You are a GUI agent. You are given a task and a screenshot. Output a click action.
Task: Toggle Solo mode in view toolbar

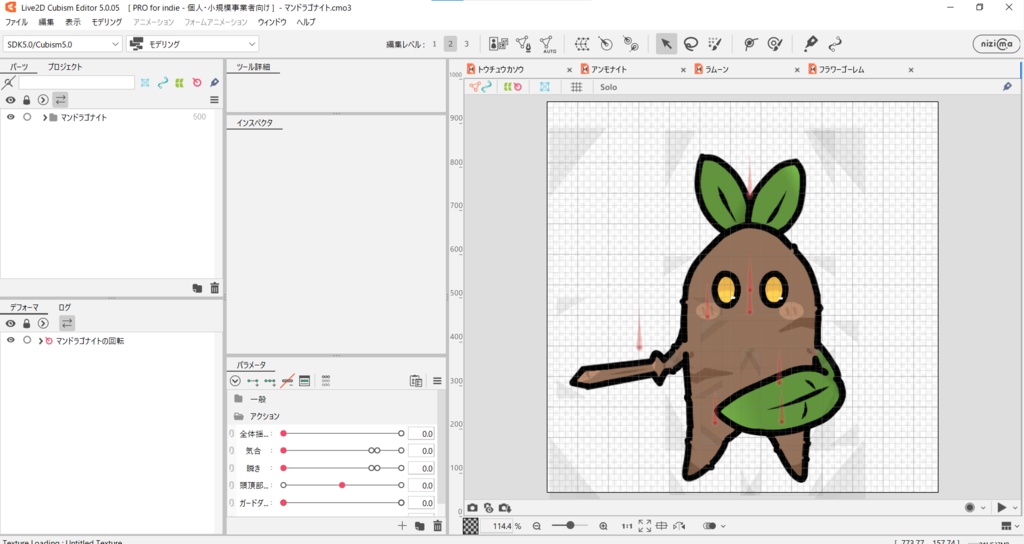pyautogui.click(x=609, y=87)
